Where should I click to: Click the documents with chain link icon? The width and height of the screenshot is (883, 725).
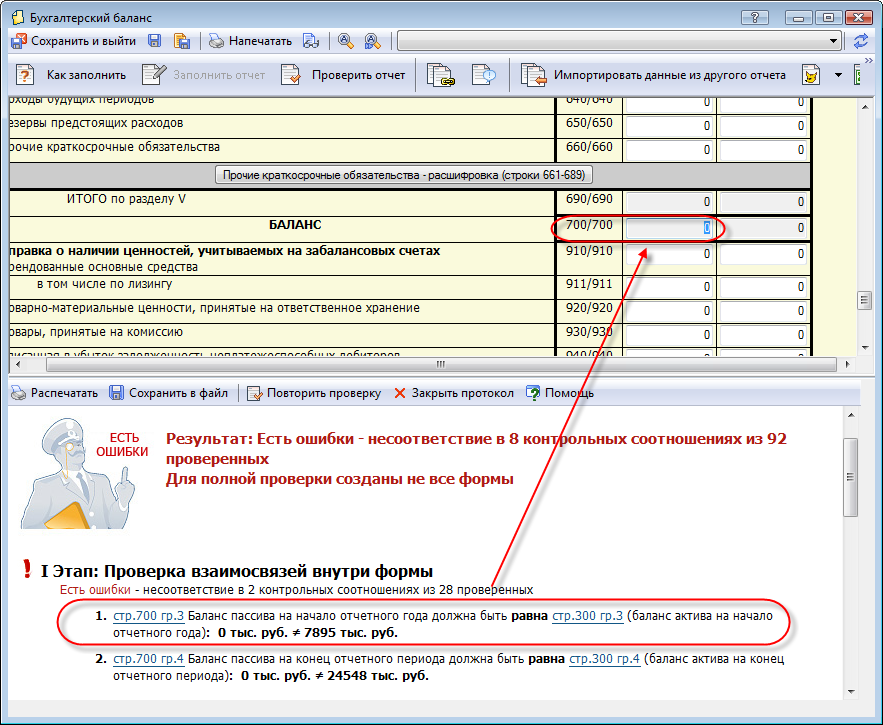[440, 75]
